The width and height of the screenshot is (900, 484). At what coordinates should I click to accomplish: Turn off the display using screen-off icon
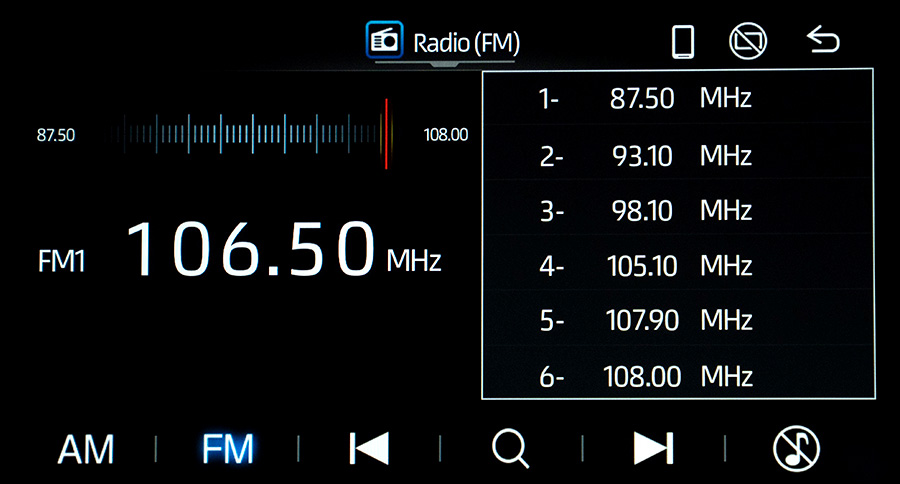pyautogui.click(x=747, y=41)
